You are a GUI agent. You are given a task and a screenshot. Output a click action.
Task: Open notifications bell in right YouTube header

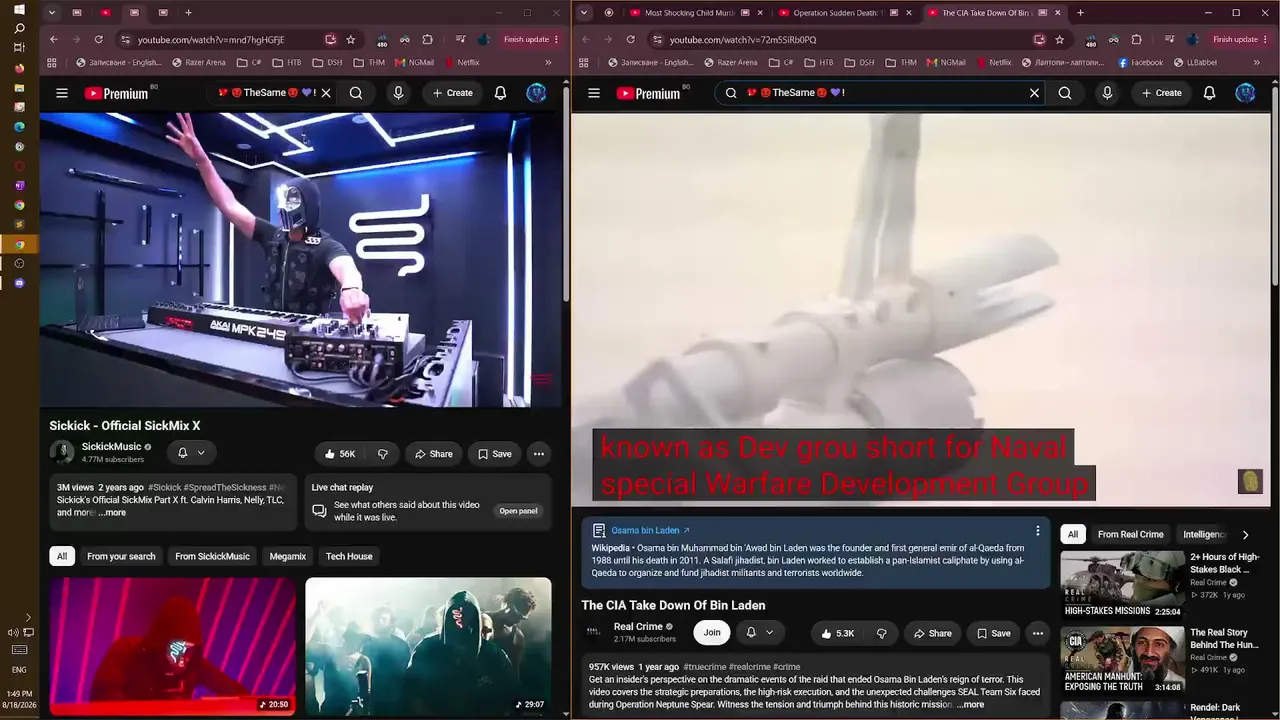[x=1209, y=93]
